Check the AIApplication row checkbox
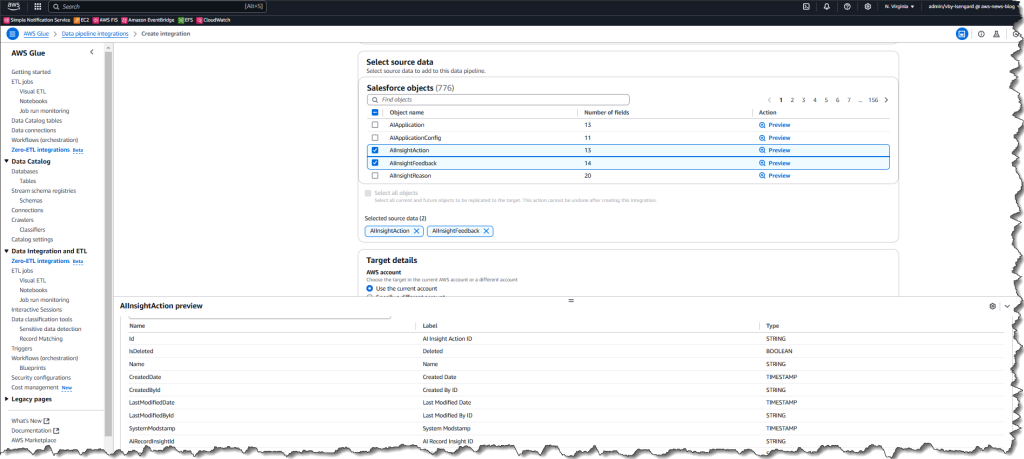Screen dimensions: 1024x459 coord(375,125)
